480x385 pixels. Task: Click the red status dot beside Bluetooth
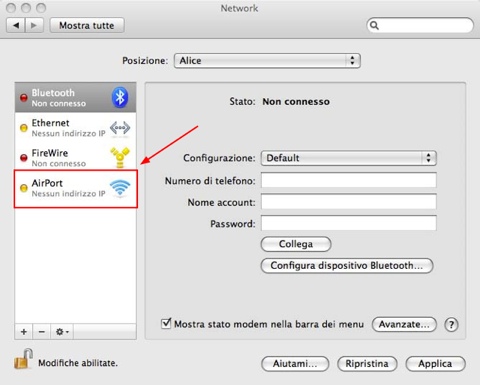(24, 98)
